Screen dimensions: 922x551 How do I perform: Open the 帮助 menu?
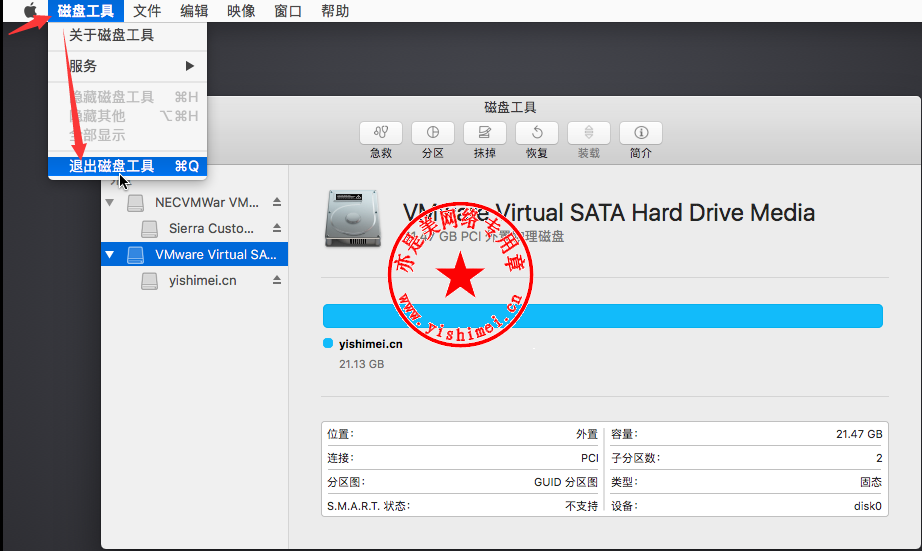coord(335,11)
